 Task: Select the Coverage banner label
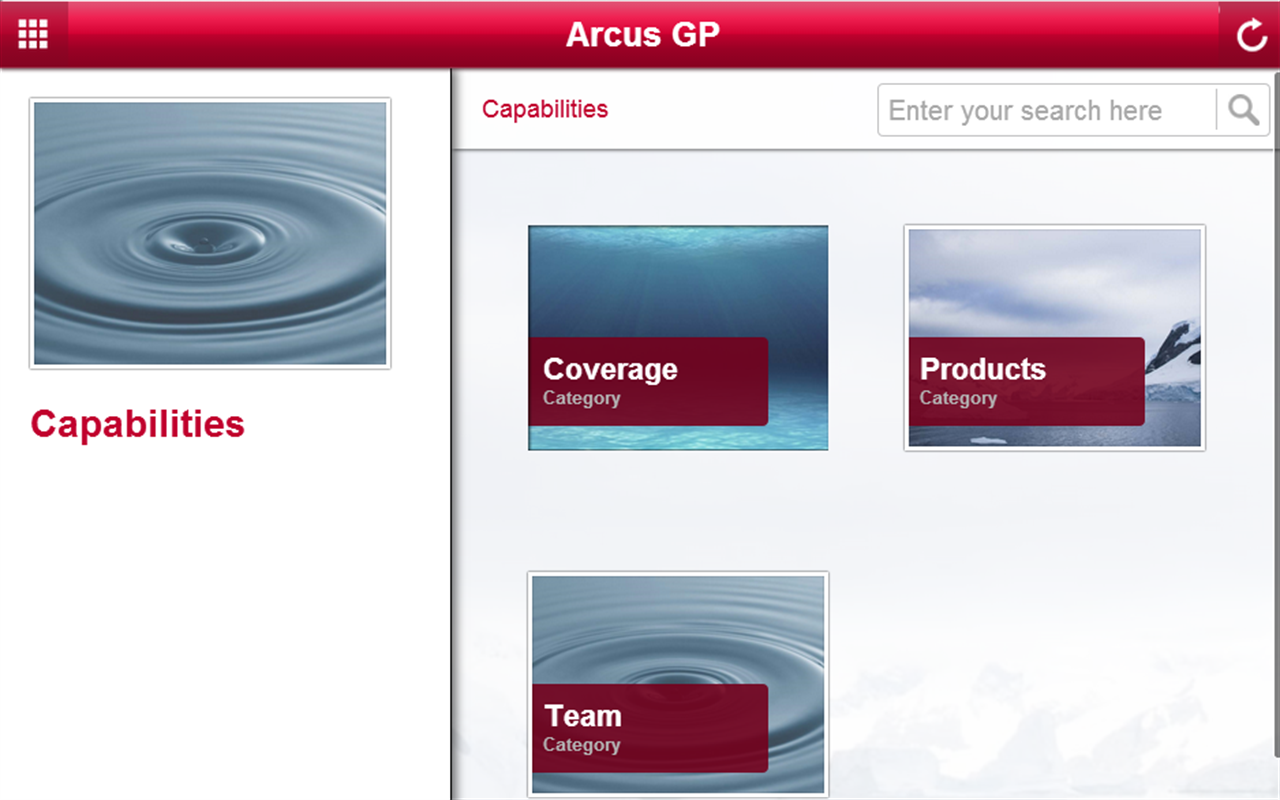click(611, 369)
